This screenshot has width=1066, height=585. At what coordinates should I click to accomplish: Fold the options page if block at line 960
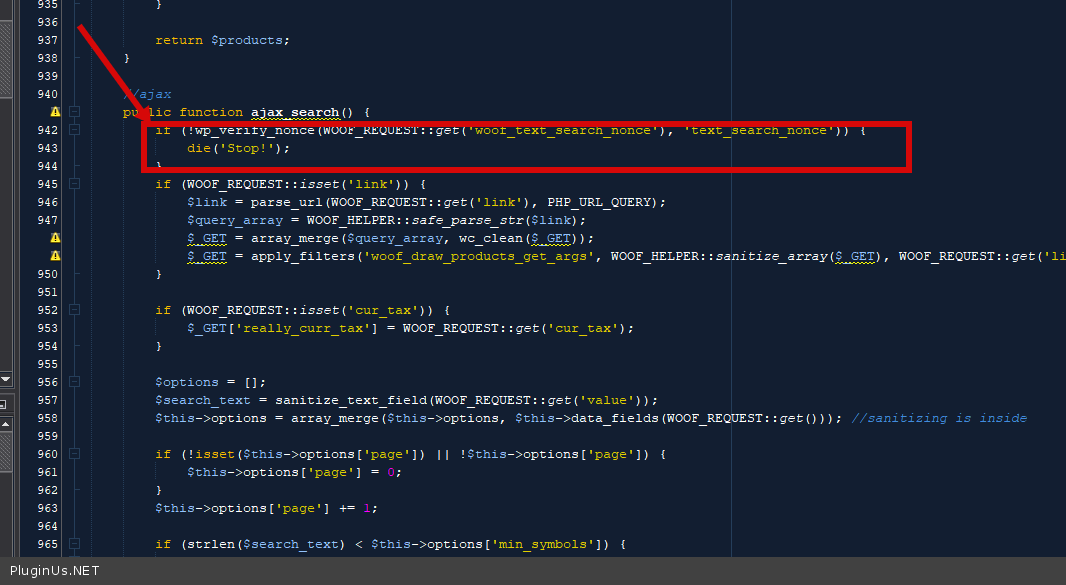[x=74, y=454]
